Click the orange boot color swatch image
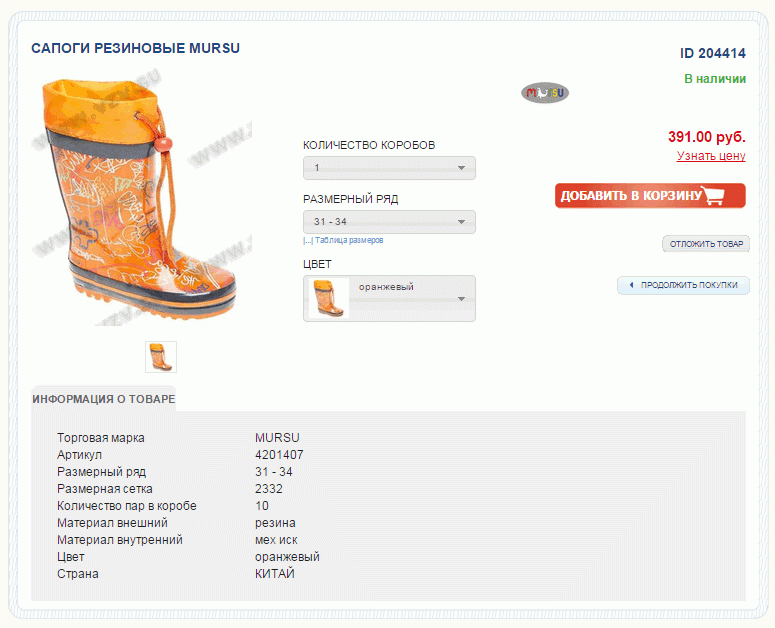 (x=329, y=298)
